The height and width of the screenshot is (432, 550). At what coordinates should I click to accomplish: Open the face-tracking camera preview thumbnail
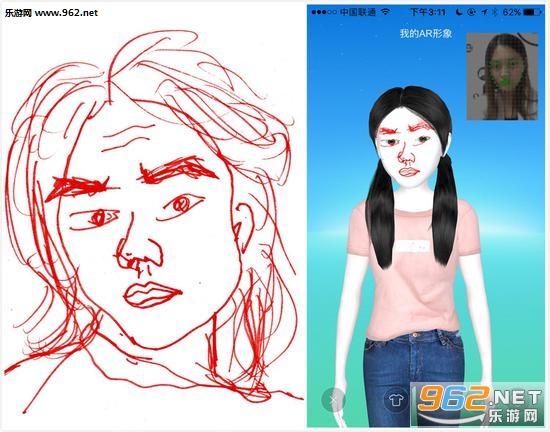click(502, 76)
